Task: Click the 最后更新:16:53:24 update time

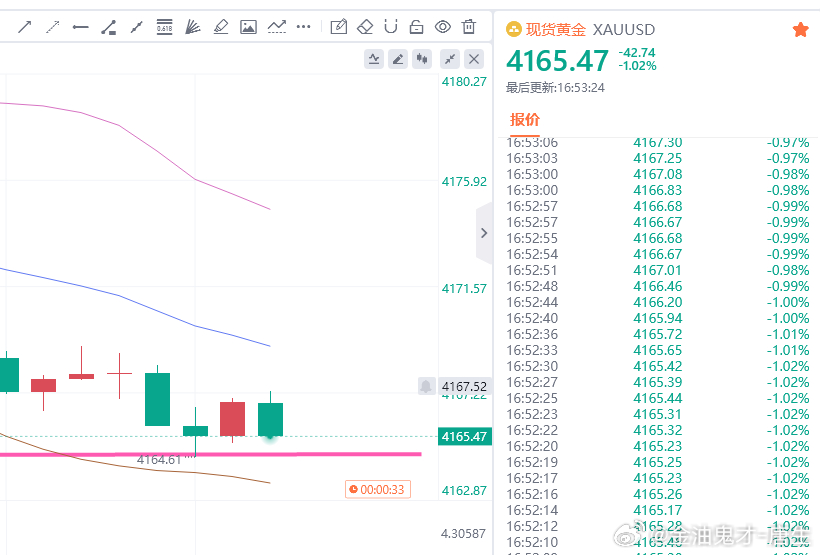Action: tap(555, 87)
